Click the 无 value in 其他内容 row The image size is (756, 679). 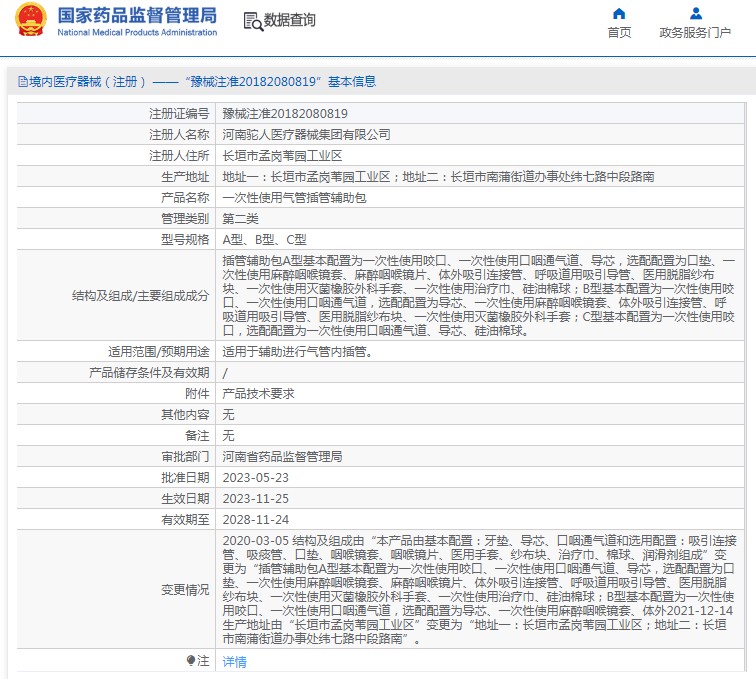coord(228,414)
